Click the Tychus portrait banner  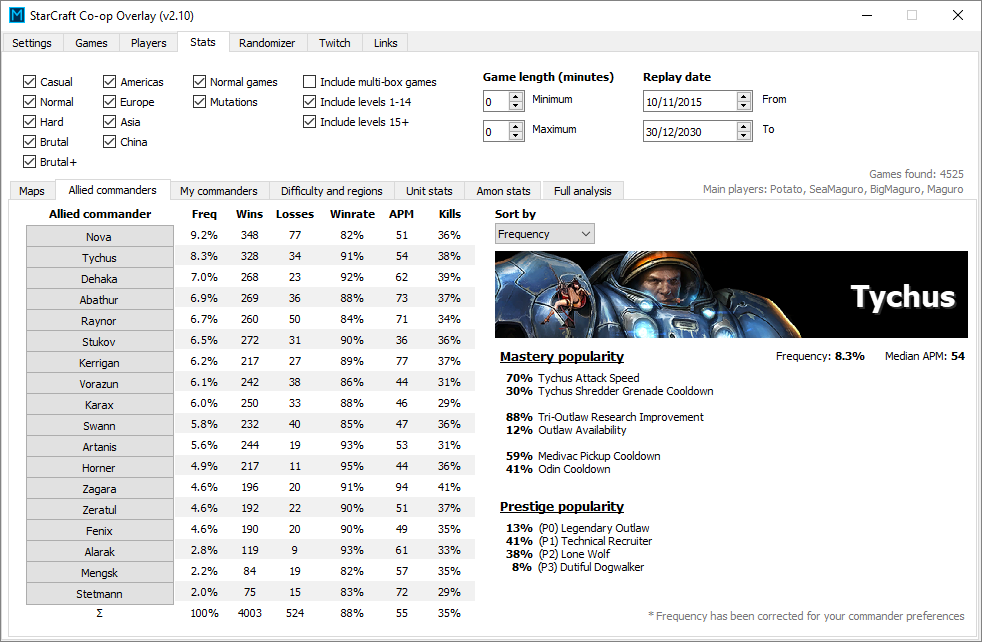[731, 294]
